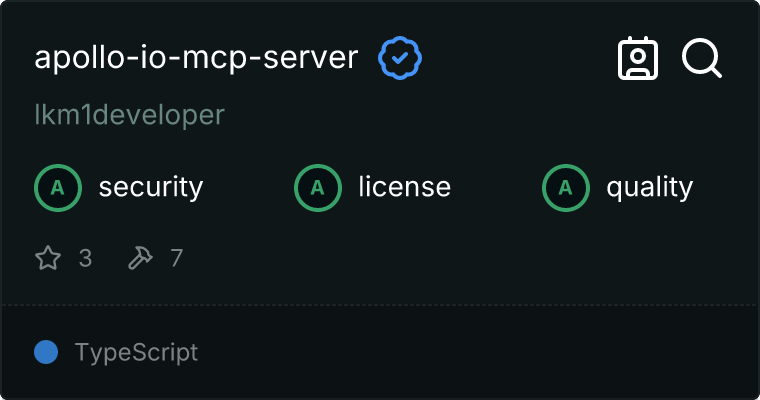Click the checkmark inside the verified badge

point(400,58)
